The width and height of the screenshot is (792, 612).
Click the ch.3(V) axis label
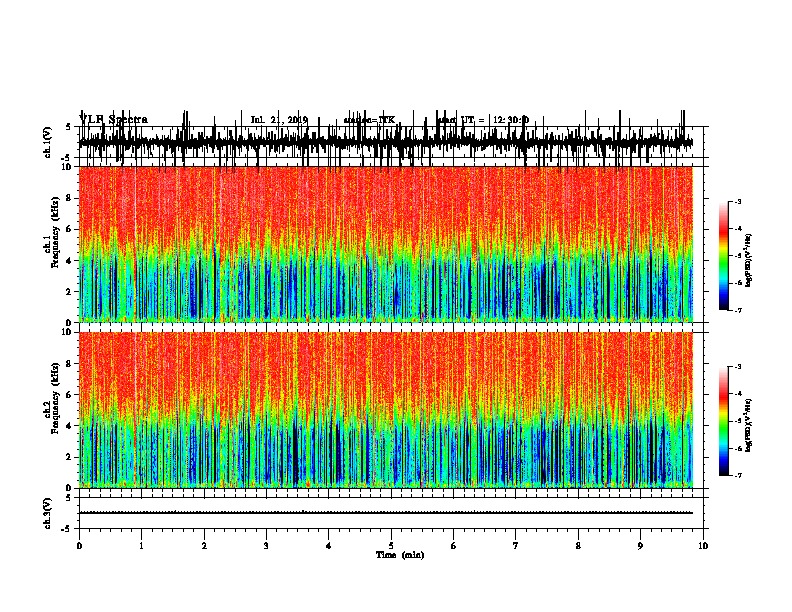click(47, 513)
